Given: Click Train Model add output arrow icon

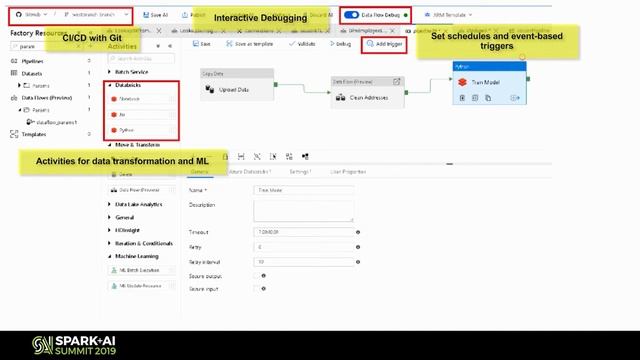Looking at the screenshot, I should coord(515,98).
